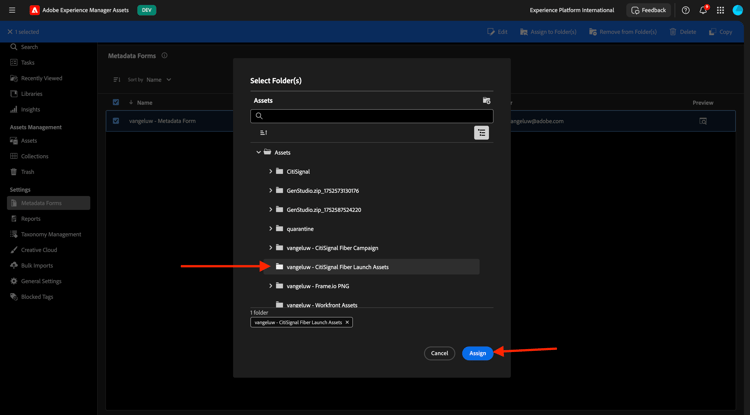The height and width of the screenshot is (415, 750).
Task: Open Trash in the sidebar
Action: (x=22, y=172)
